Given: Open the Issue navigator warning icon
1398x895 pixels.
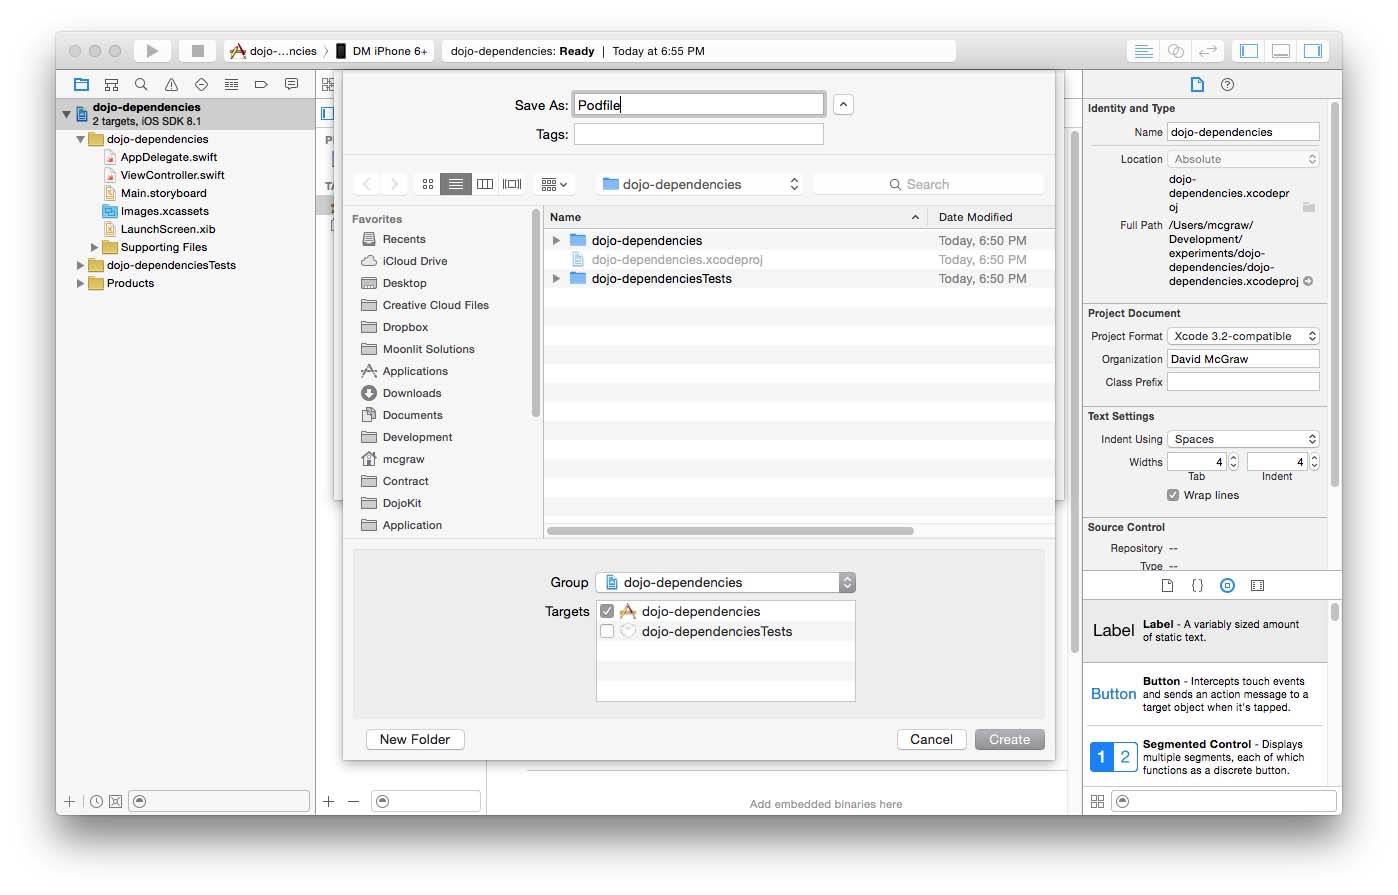Looking at the screenshot, I should click(171, 85).
